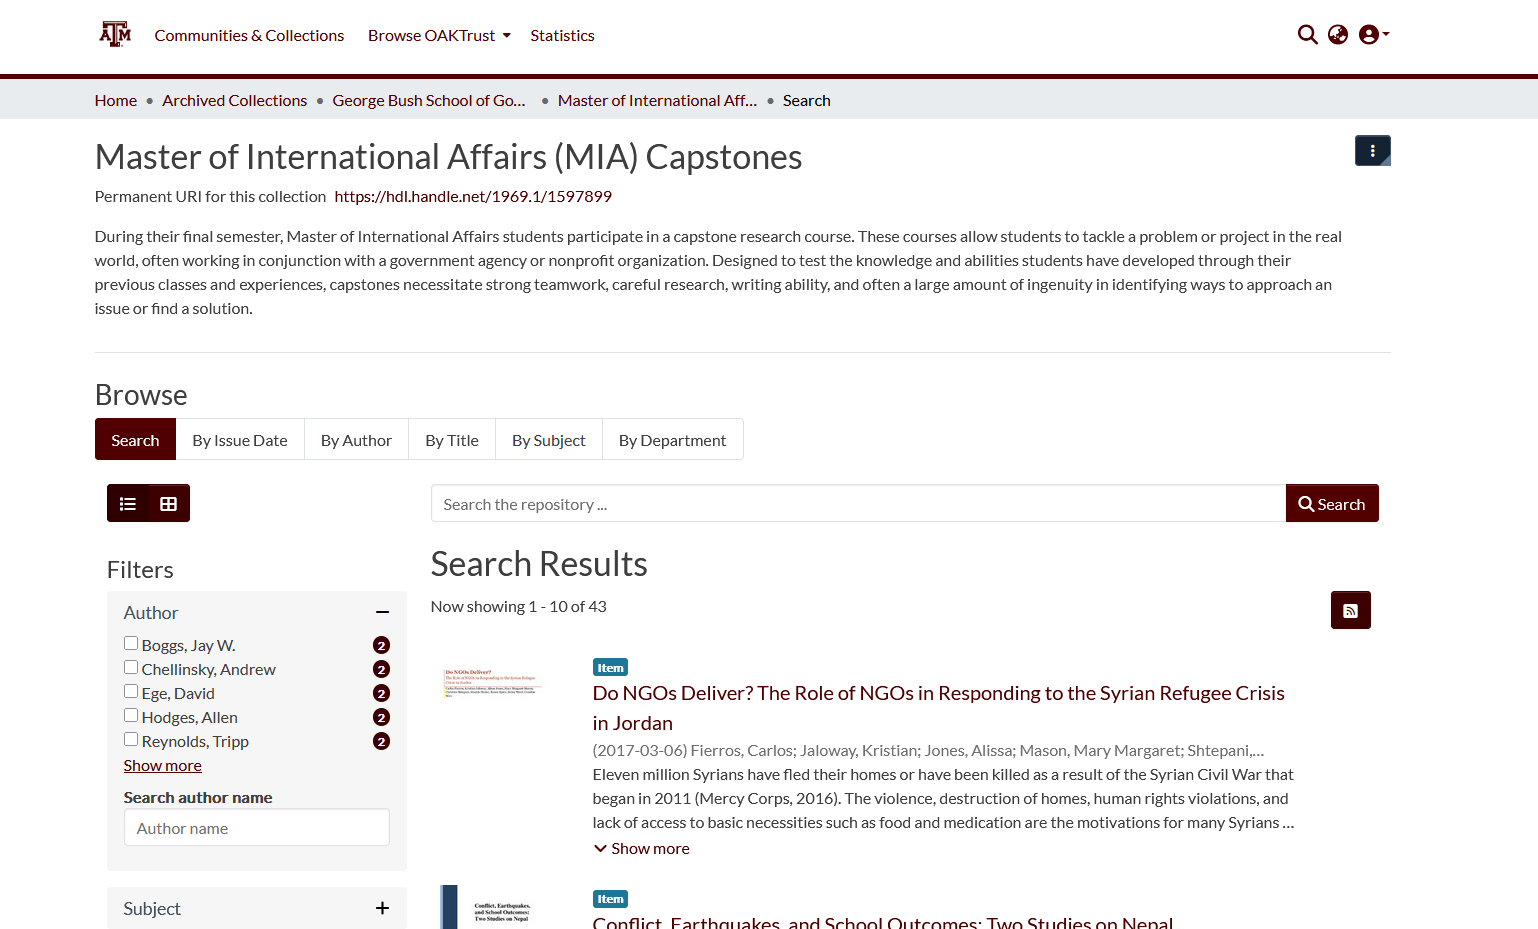Select the Reynolds, Tripp author checkbox

[131, 740]
